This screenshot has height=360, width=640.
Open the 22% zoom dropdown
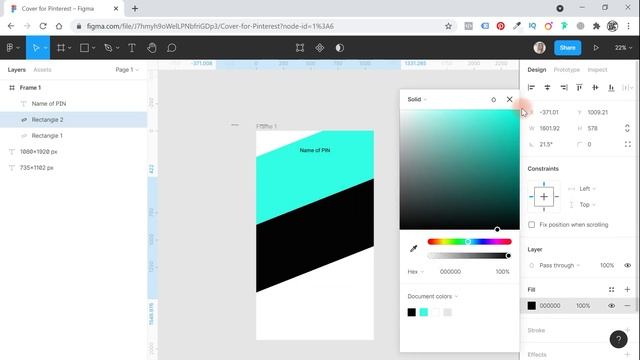(x=623, y=48)
